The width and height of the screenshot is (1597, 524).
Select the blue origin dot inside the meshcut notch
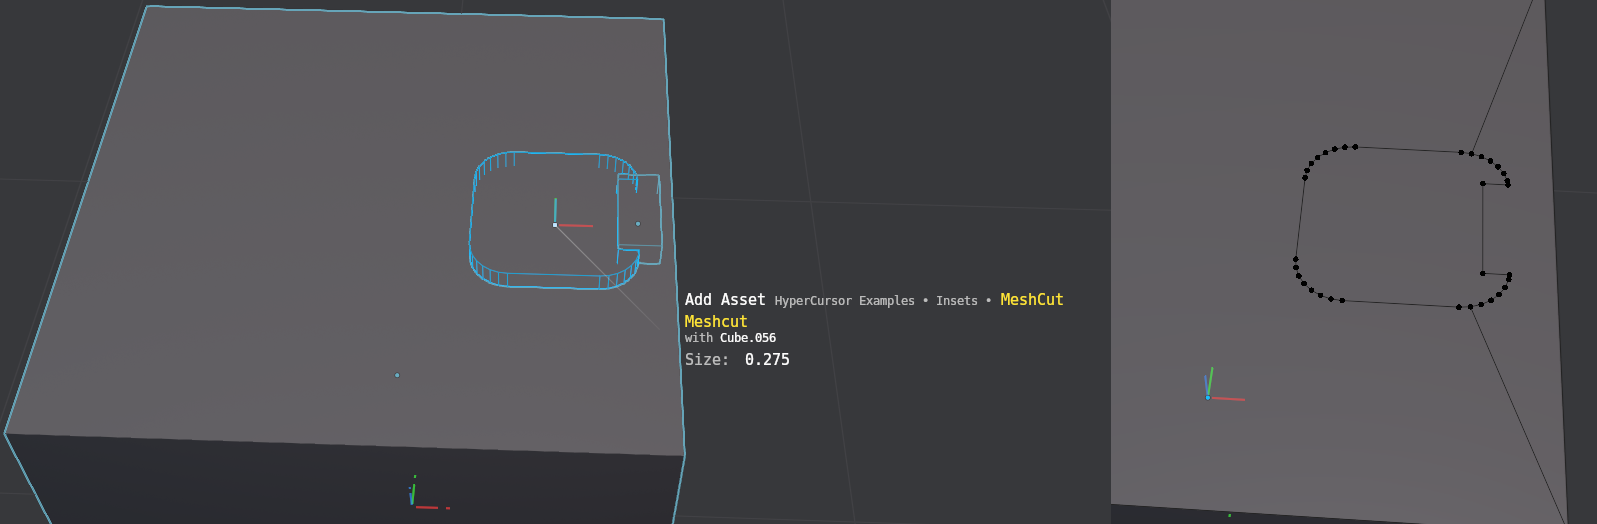(x=638, y=224)
